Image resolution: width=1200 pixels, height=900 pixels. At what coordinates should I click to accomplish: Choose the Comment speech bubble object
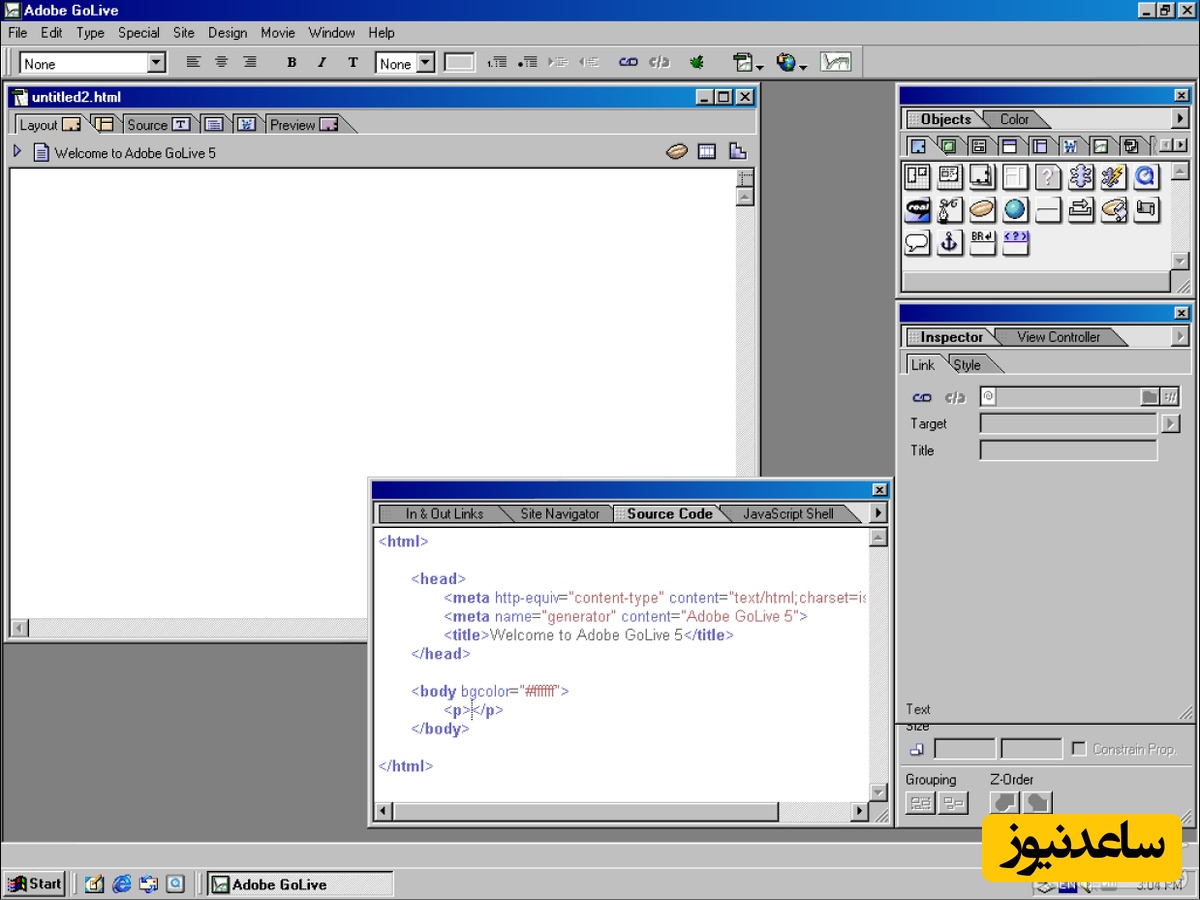[917, 242]
